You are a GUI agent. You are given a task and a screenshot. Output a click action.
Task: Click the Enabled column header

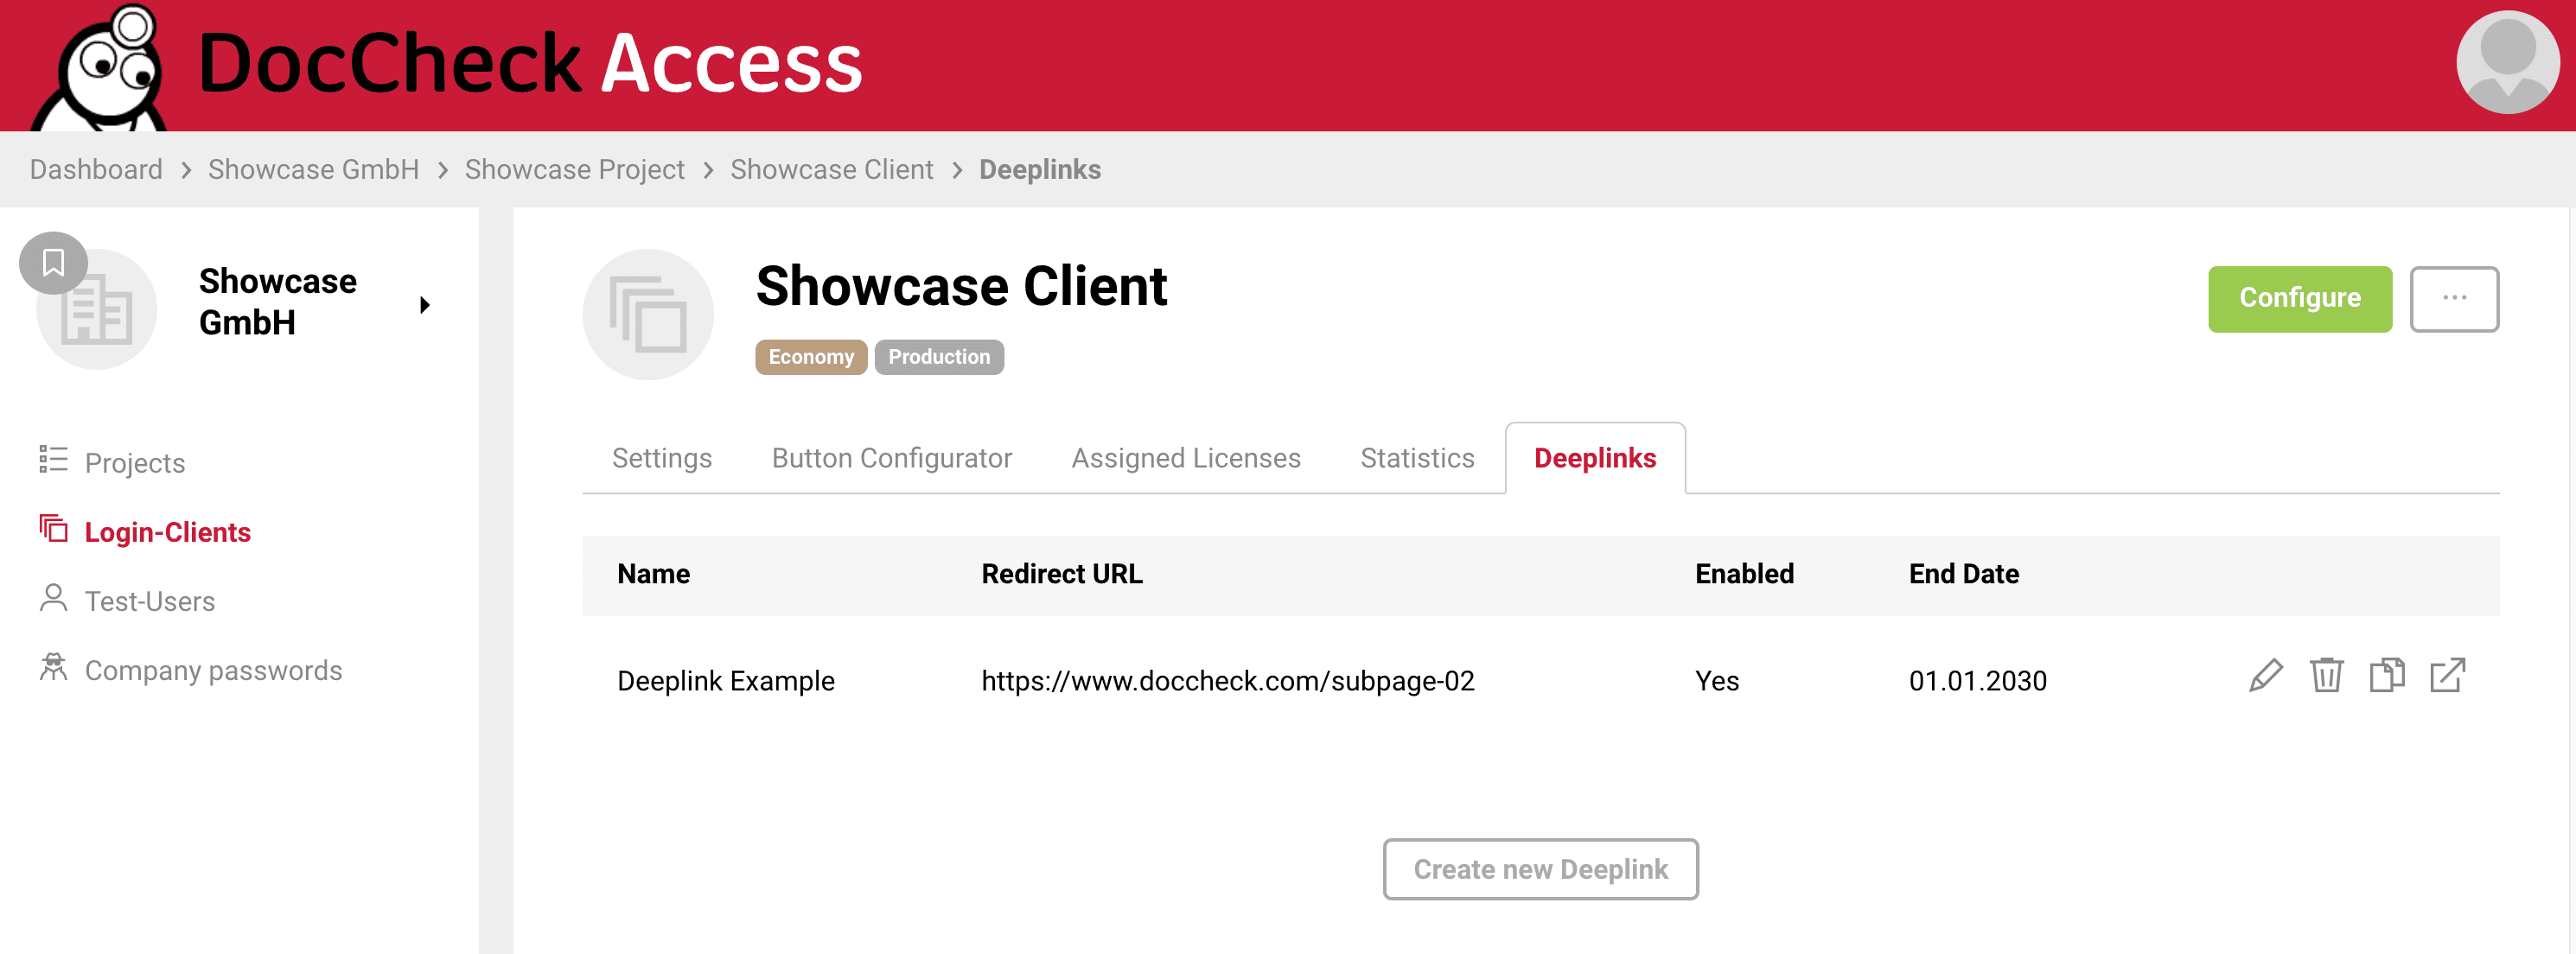point(1744,574)
